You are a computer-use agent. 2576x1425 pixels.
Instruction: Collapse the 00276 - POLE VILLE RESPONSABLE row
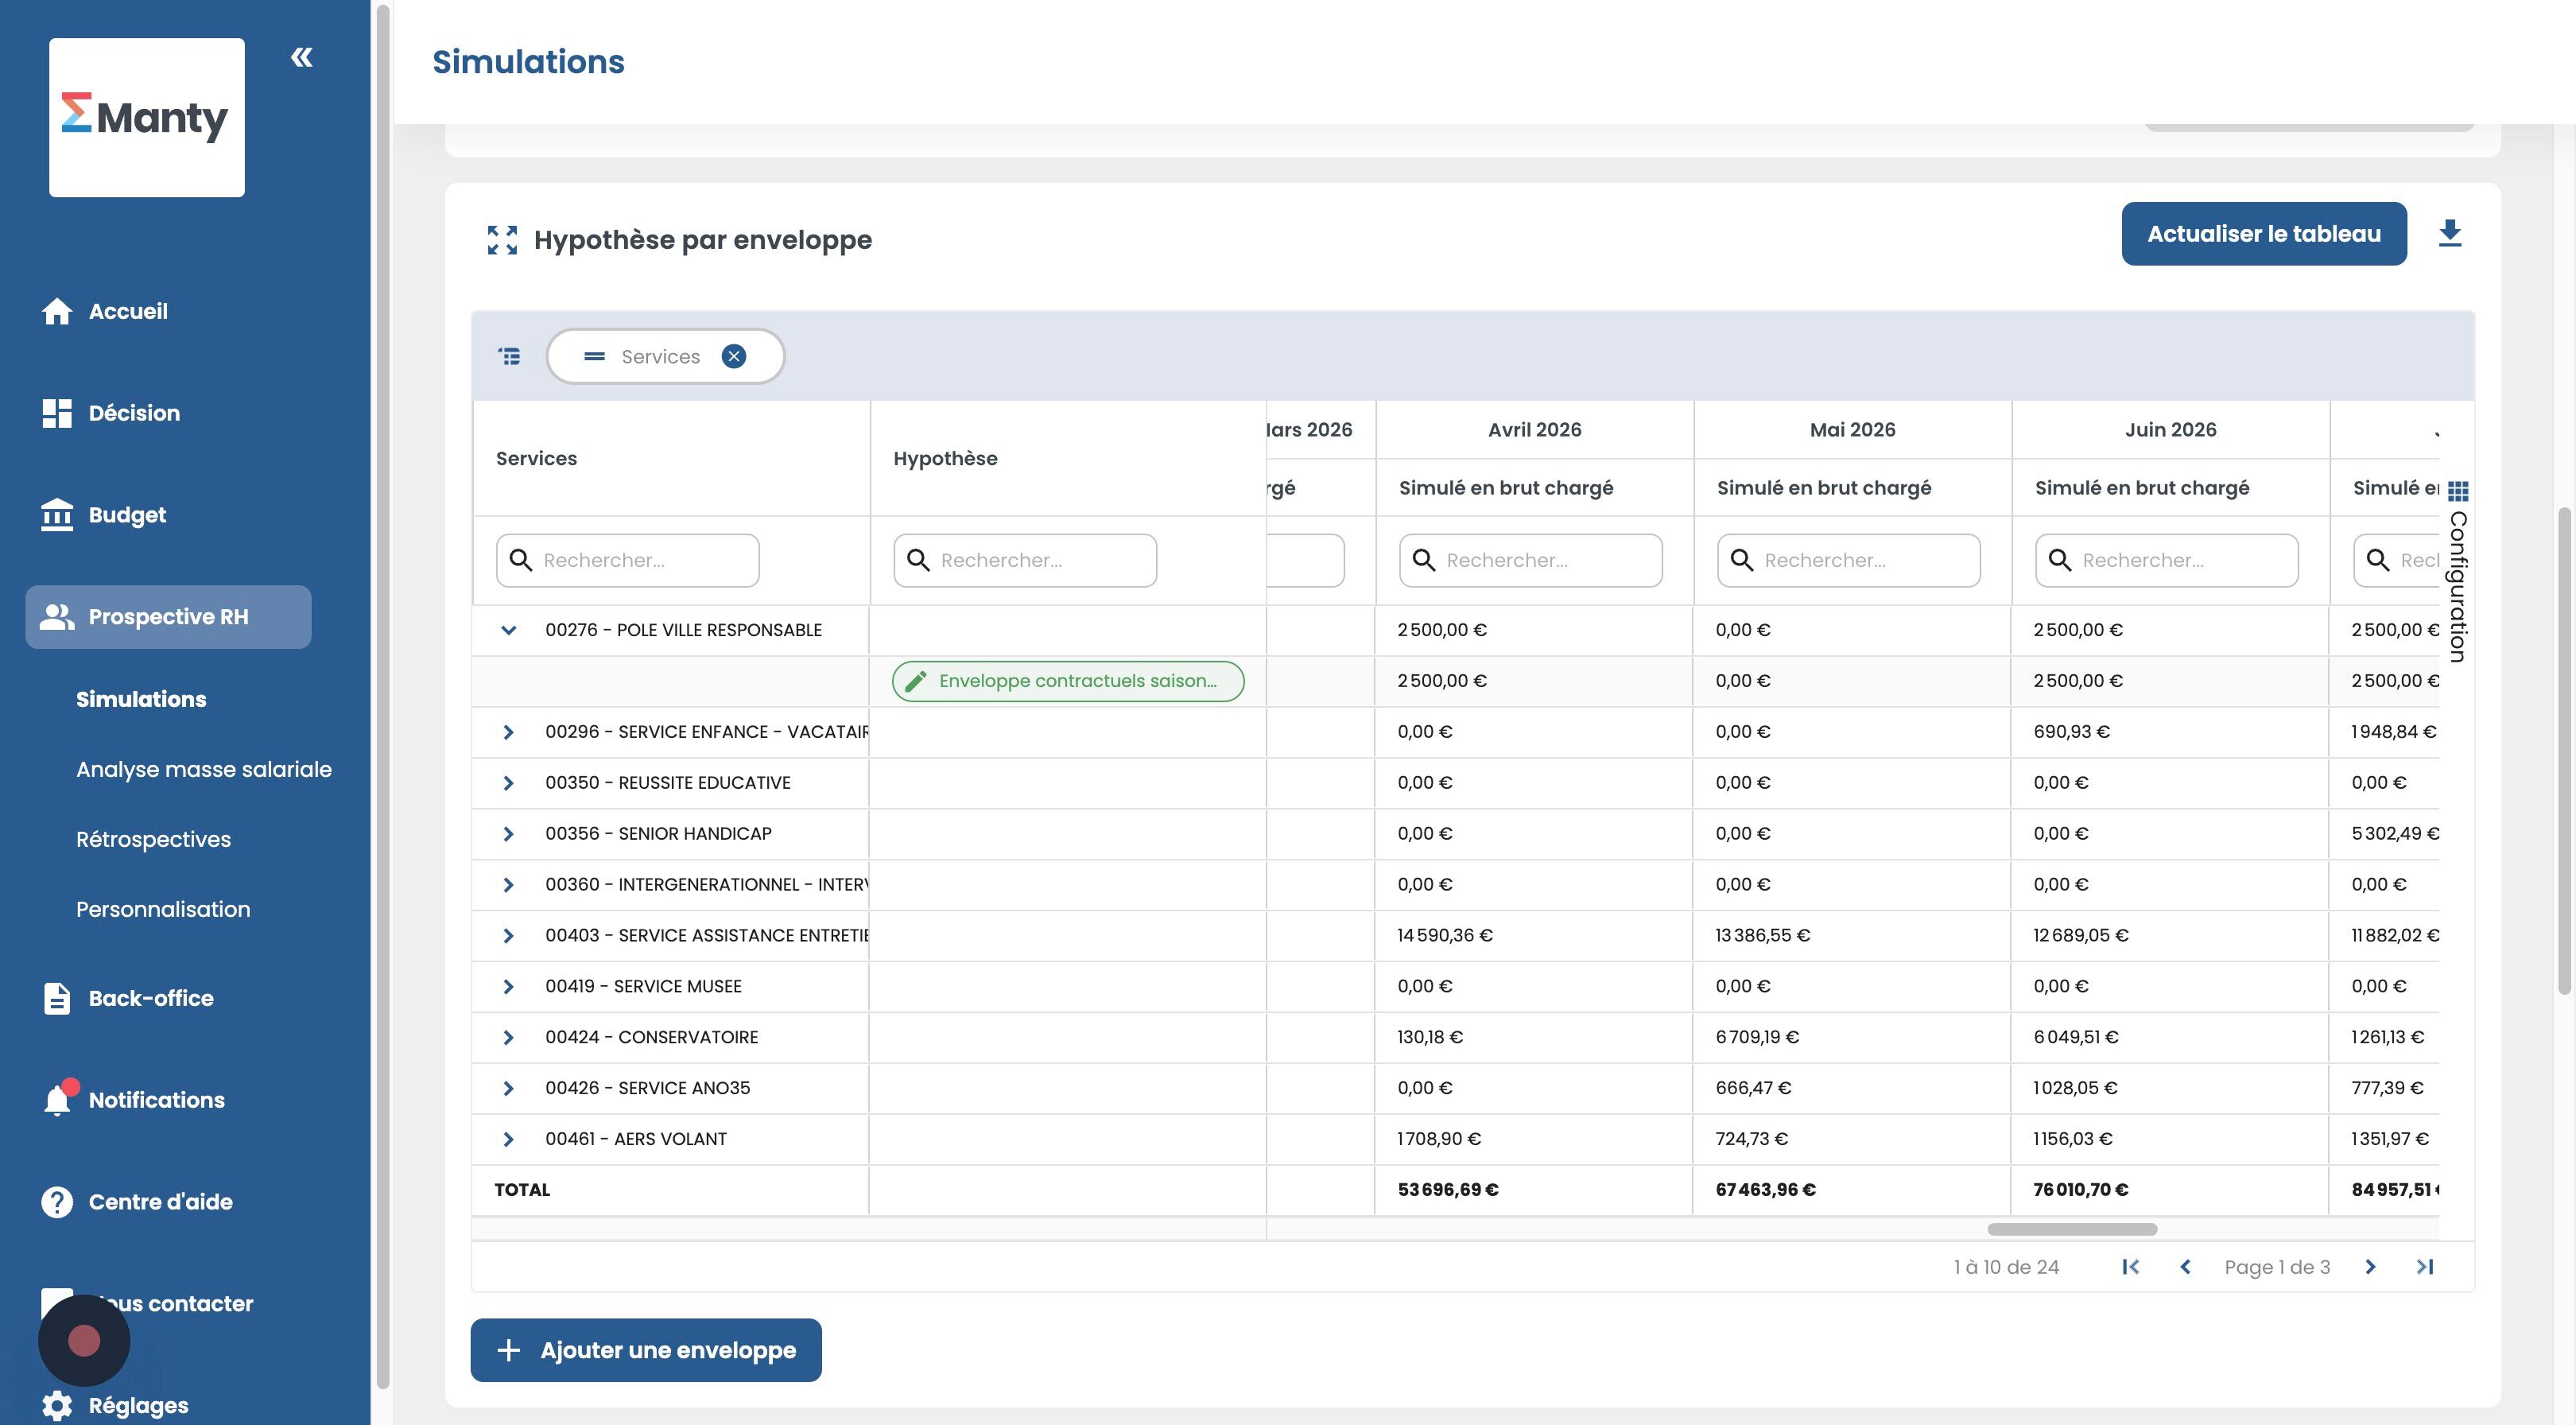coord(508,630)
